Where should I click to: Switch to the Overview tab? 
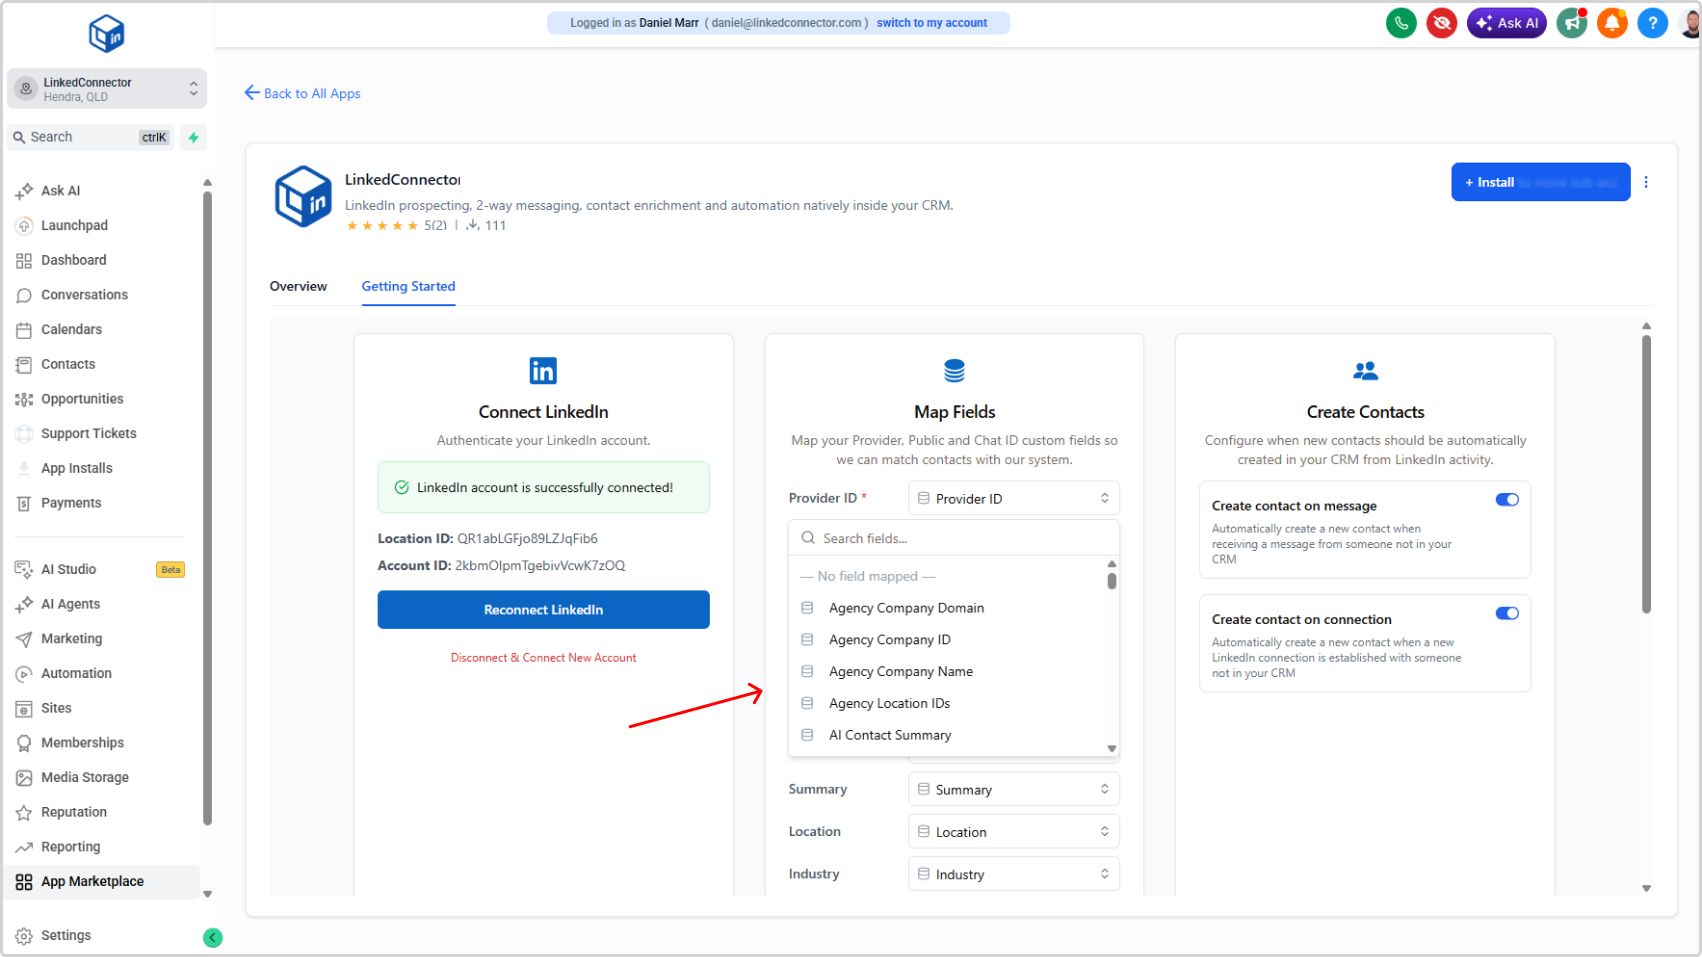click(298, 286)
